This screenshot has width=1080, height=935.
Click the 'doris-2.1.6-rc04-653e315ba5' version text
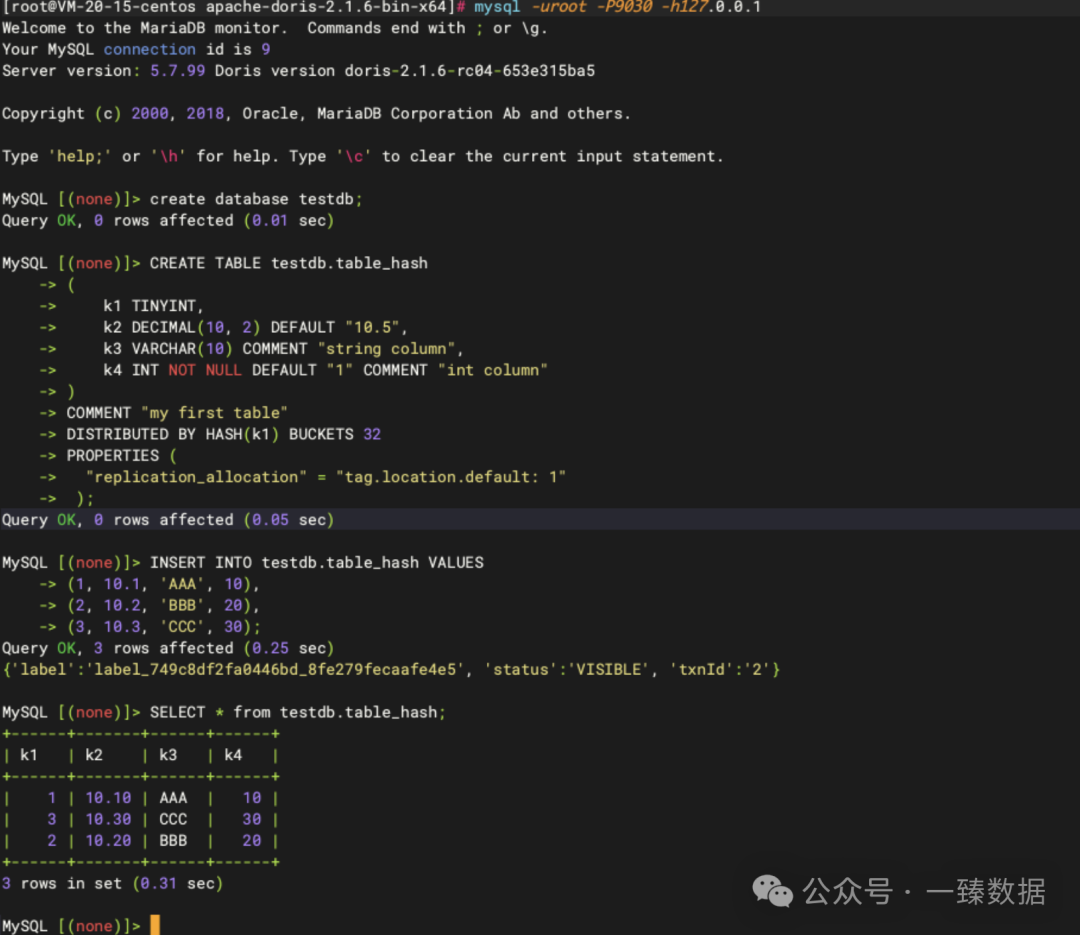click(470, 71)
